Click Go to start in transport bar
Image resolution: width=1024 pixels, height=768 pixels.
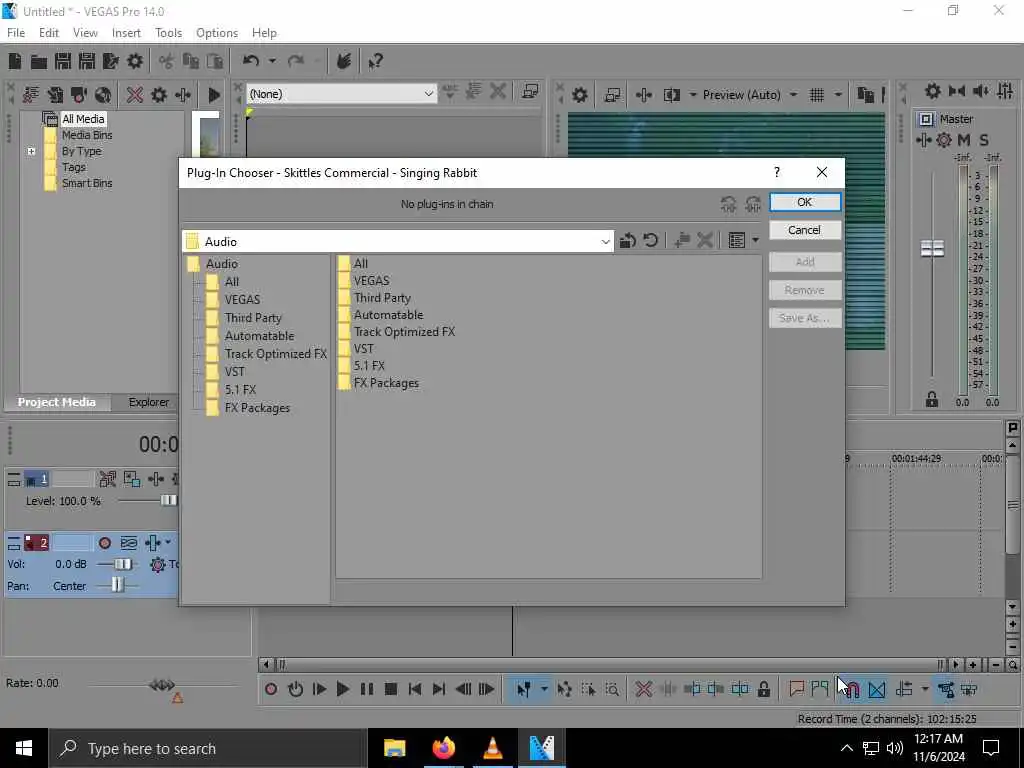tap(415, 689)
